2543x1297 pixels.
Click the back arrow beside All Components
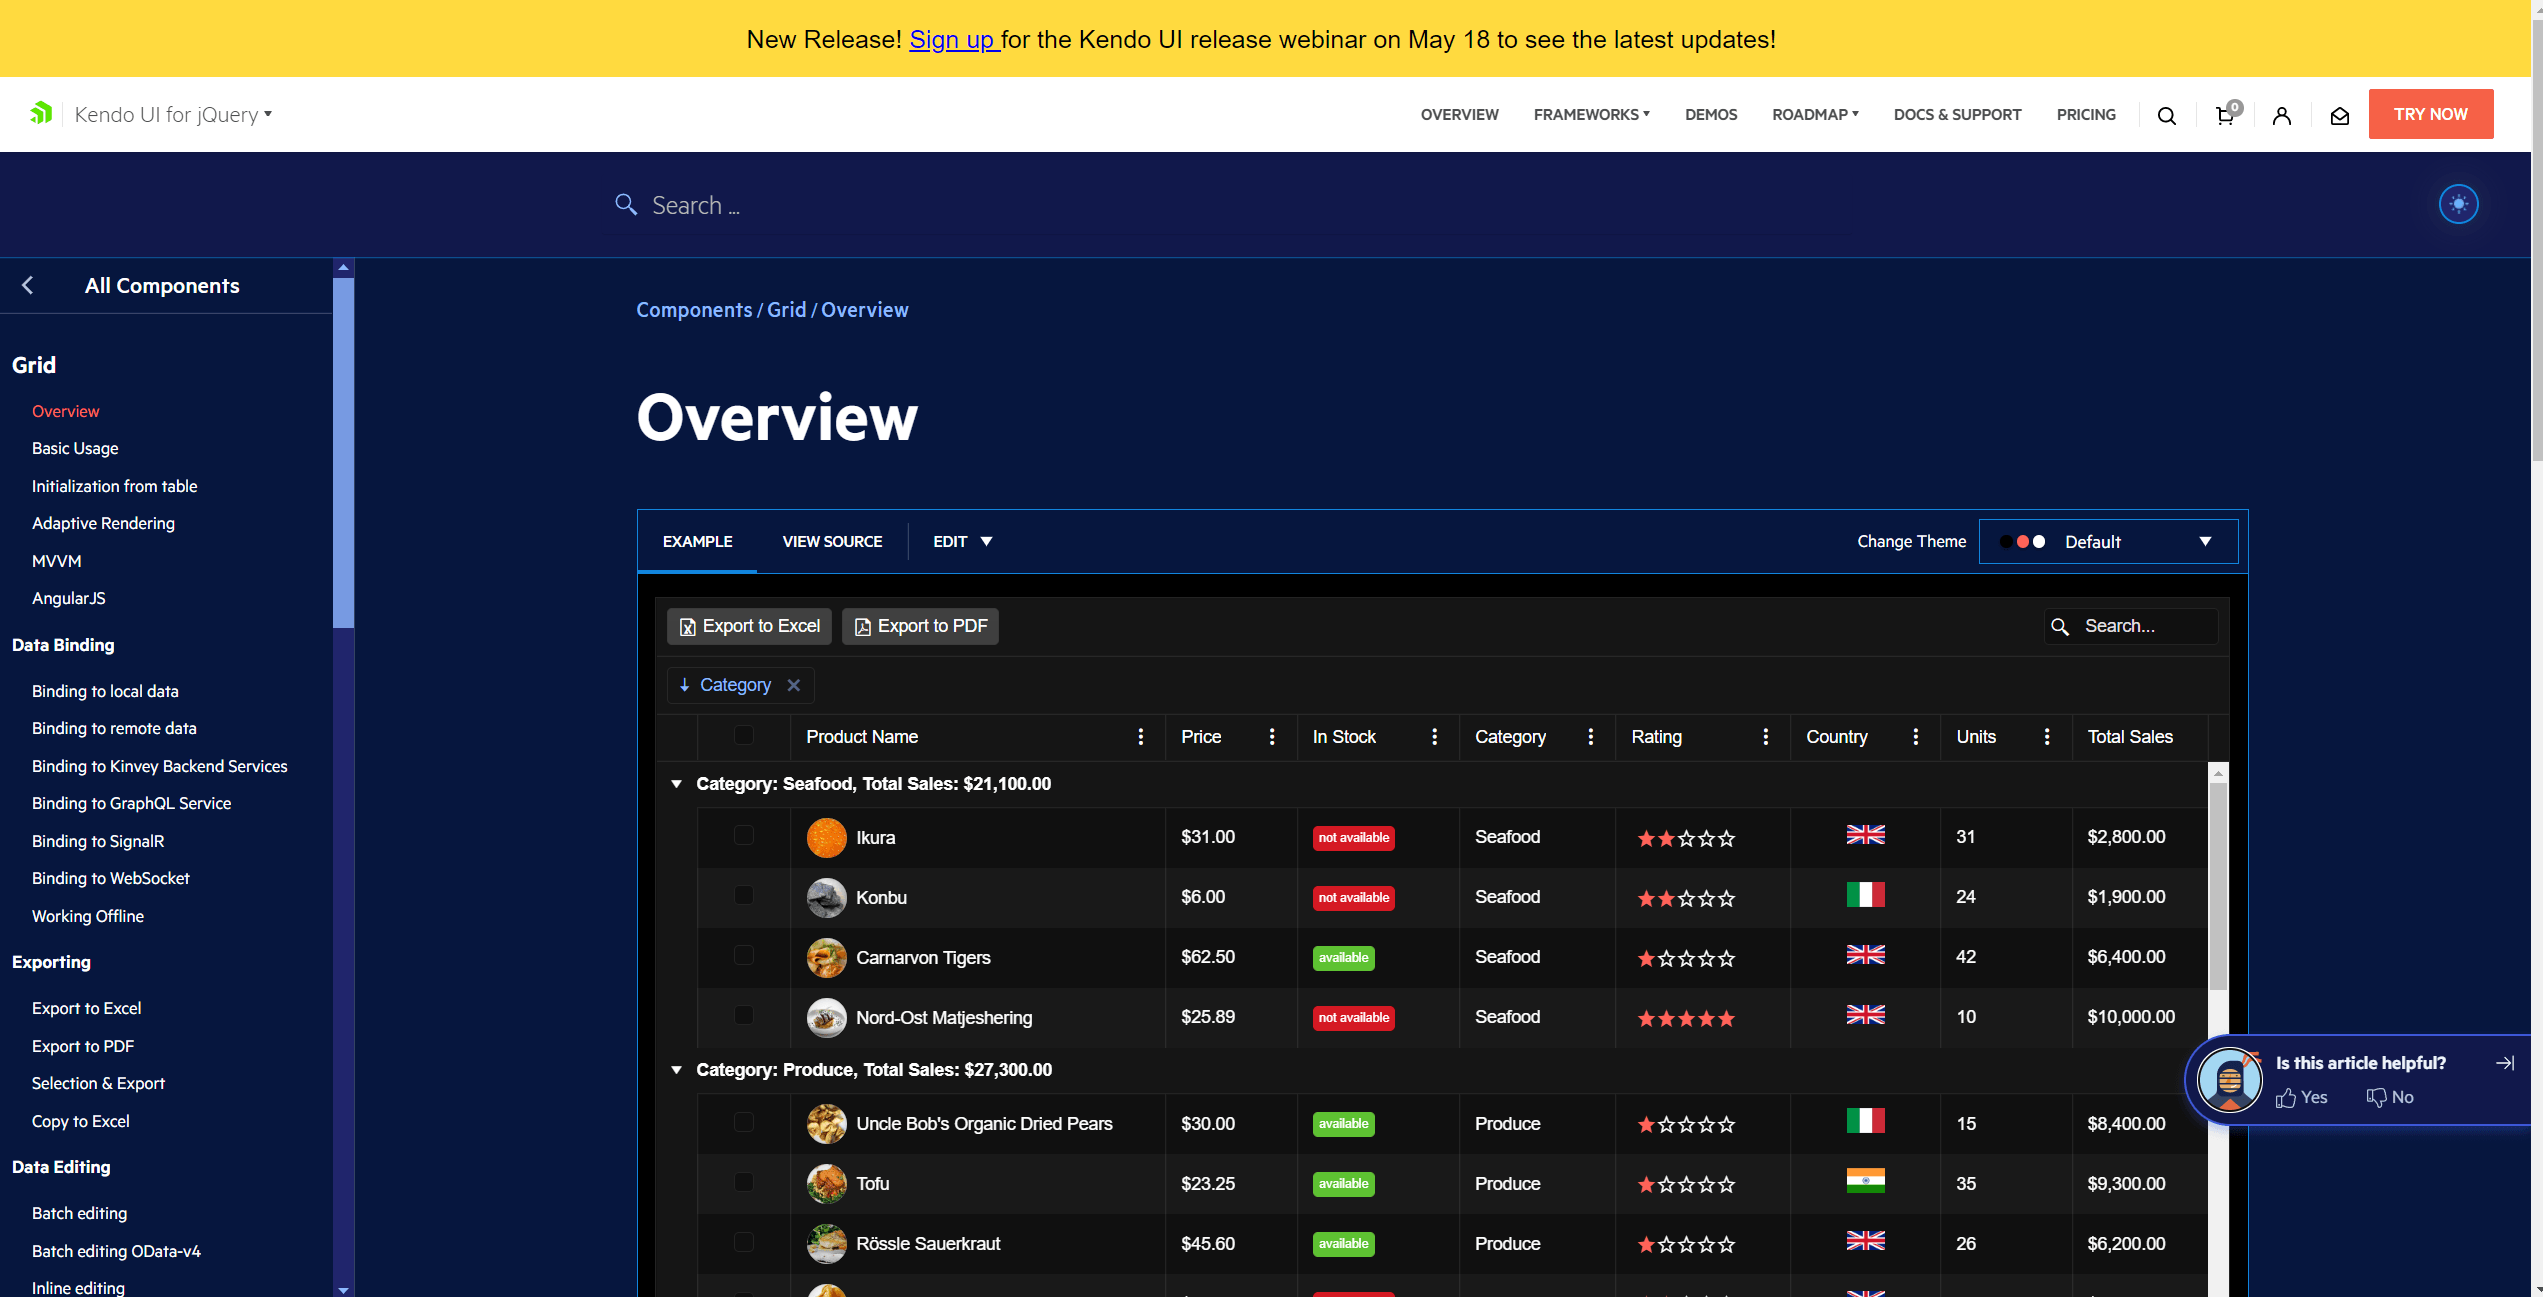28,285
